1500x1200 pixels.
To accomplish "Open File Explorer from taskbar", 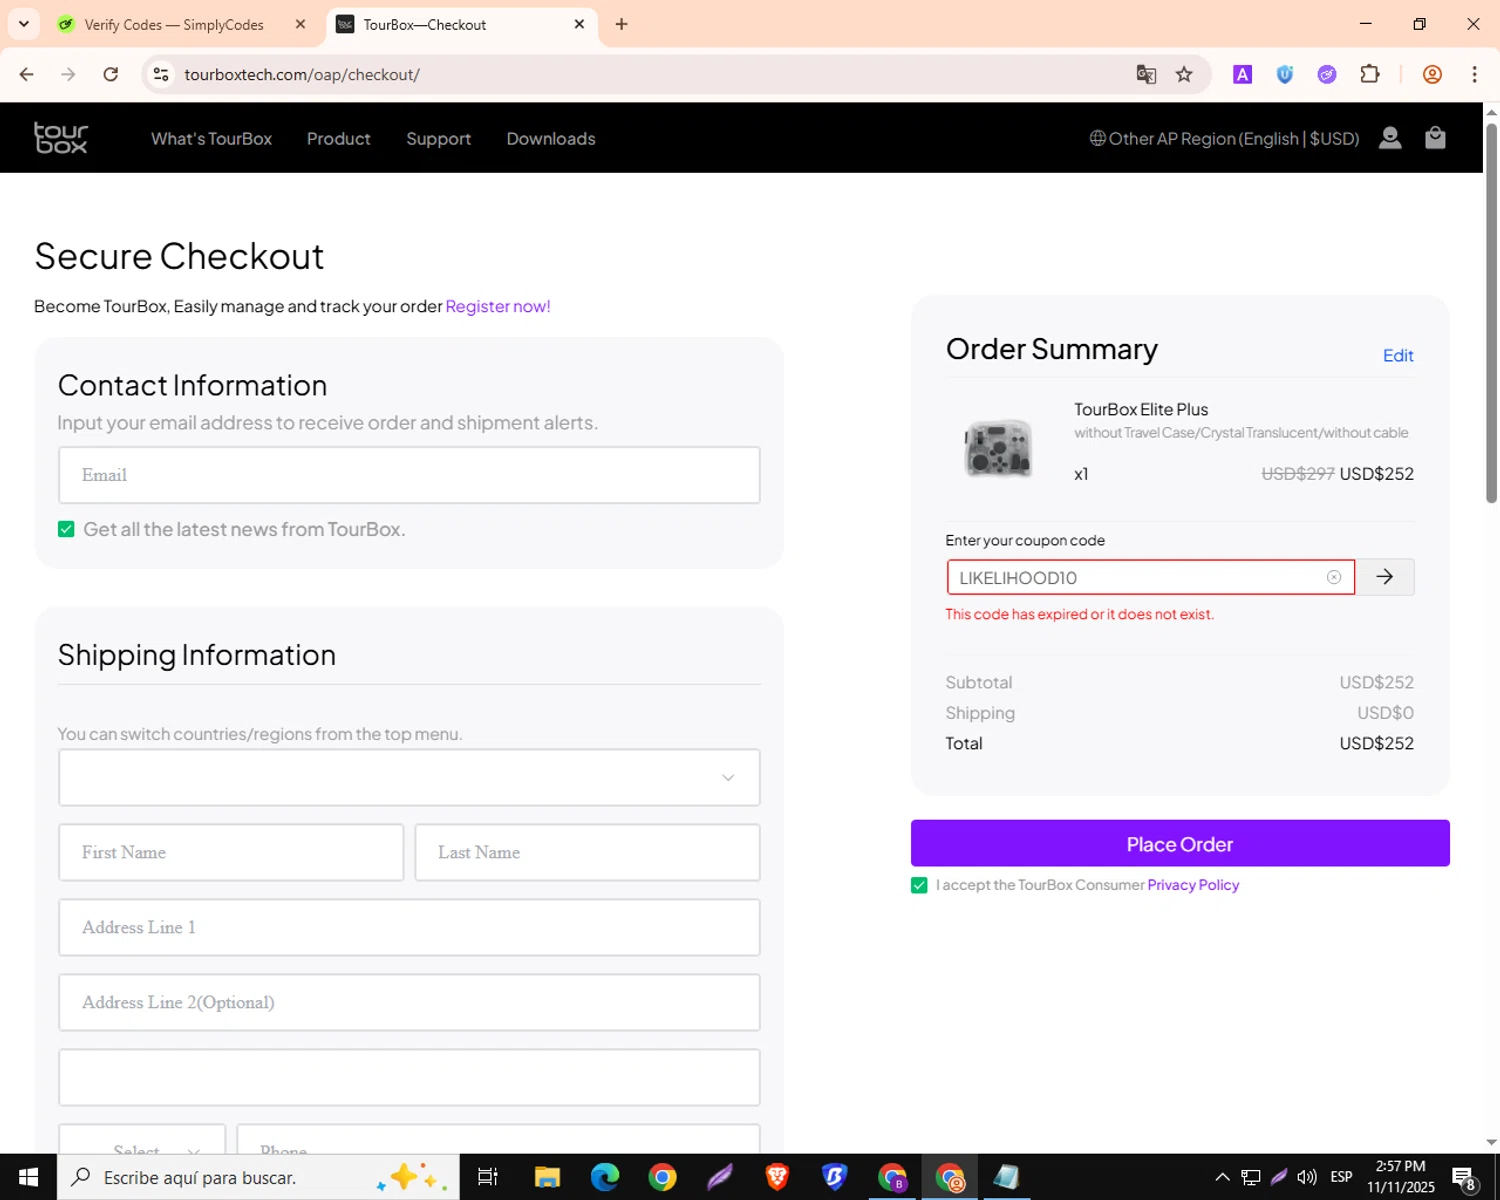I will 547,1177.
